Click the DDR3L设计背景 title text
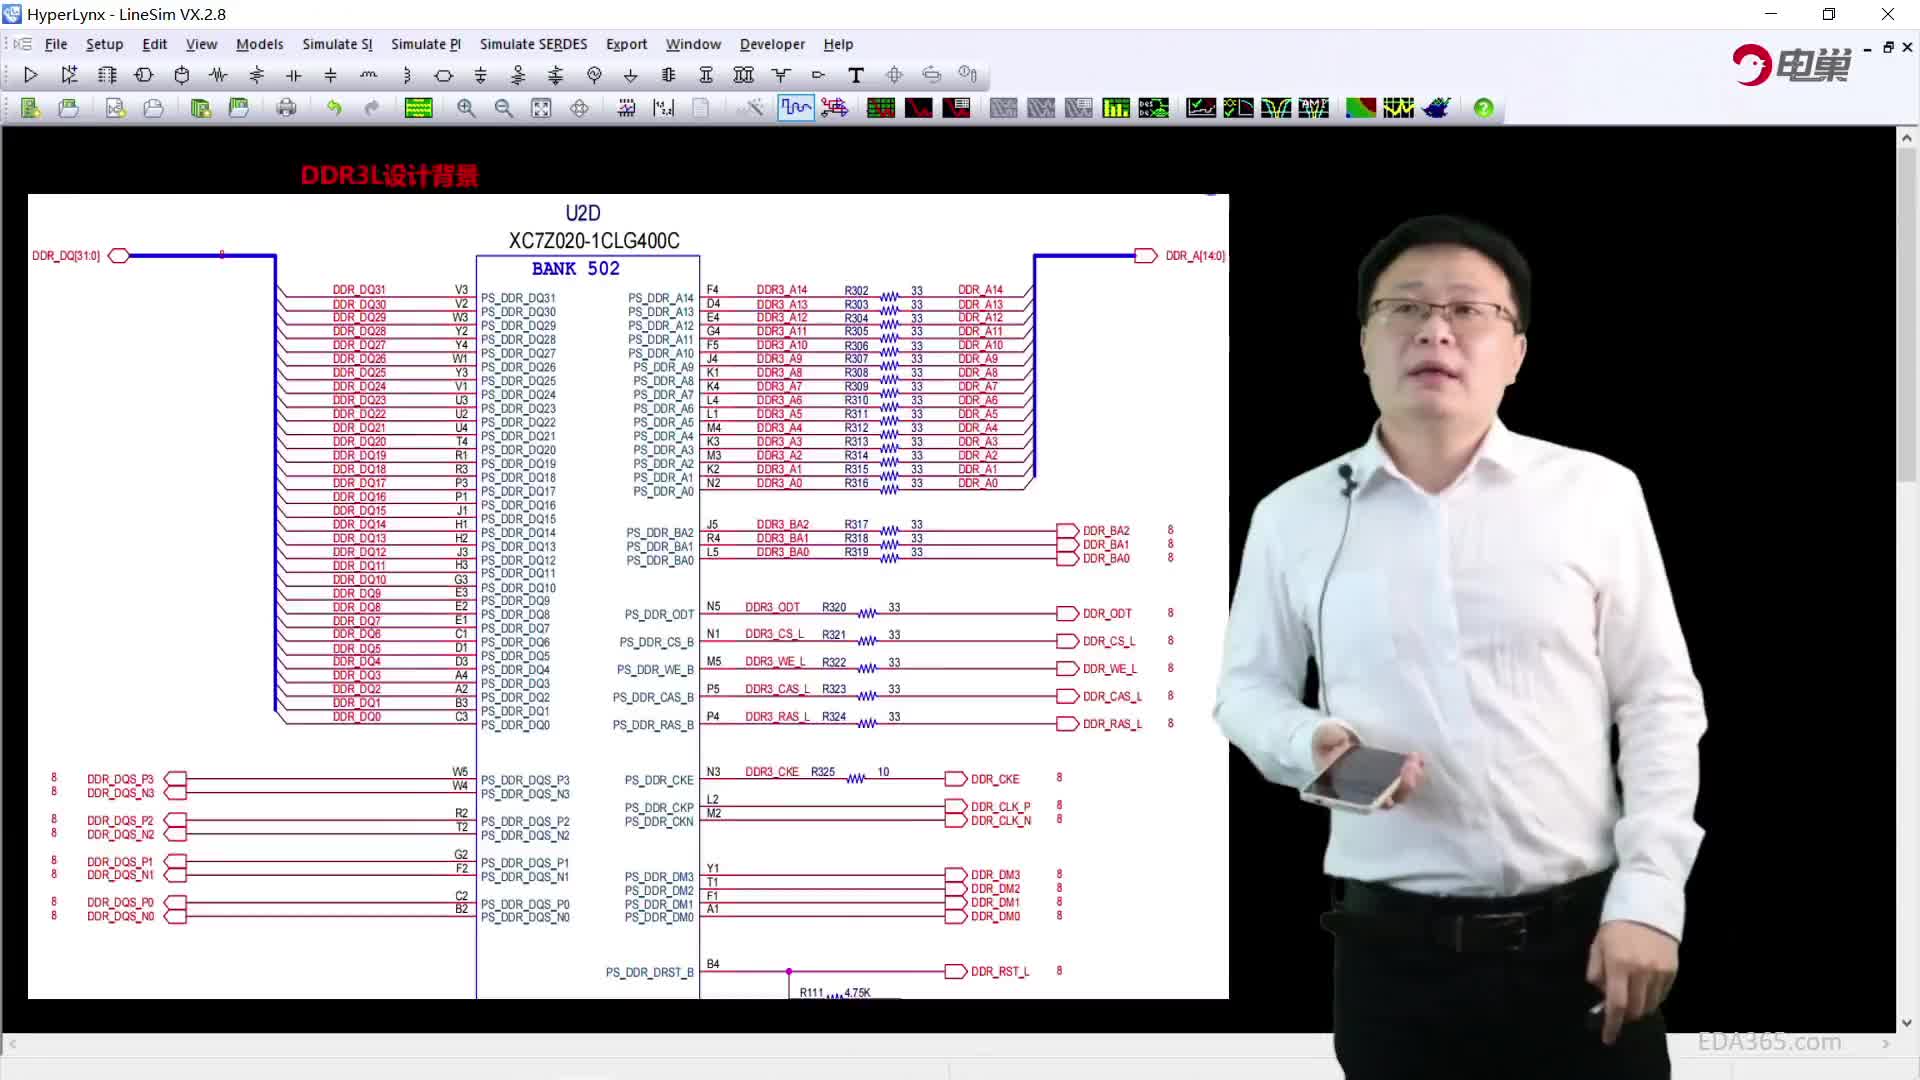1920x1080 pixels. [x=390, y=176]
